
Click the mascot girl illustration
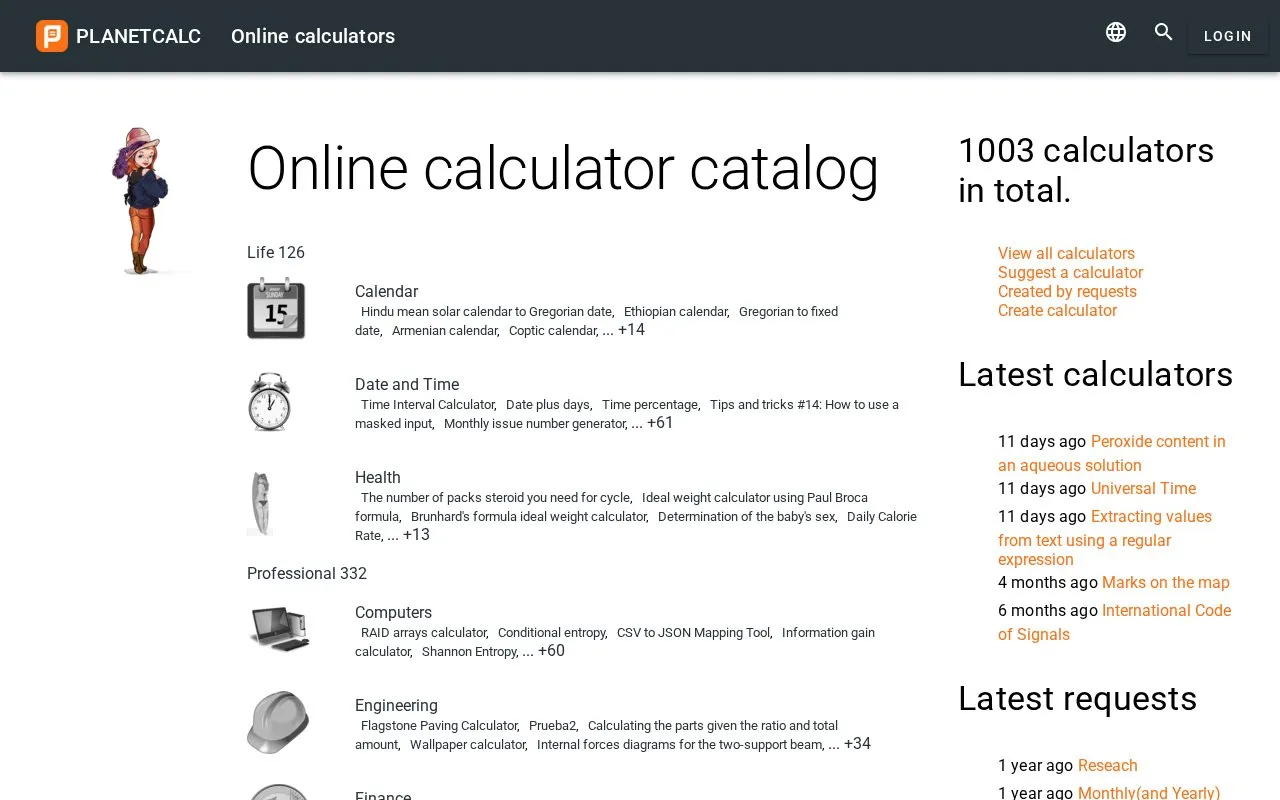click(140, 201)
